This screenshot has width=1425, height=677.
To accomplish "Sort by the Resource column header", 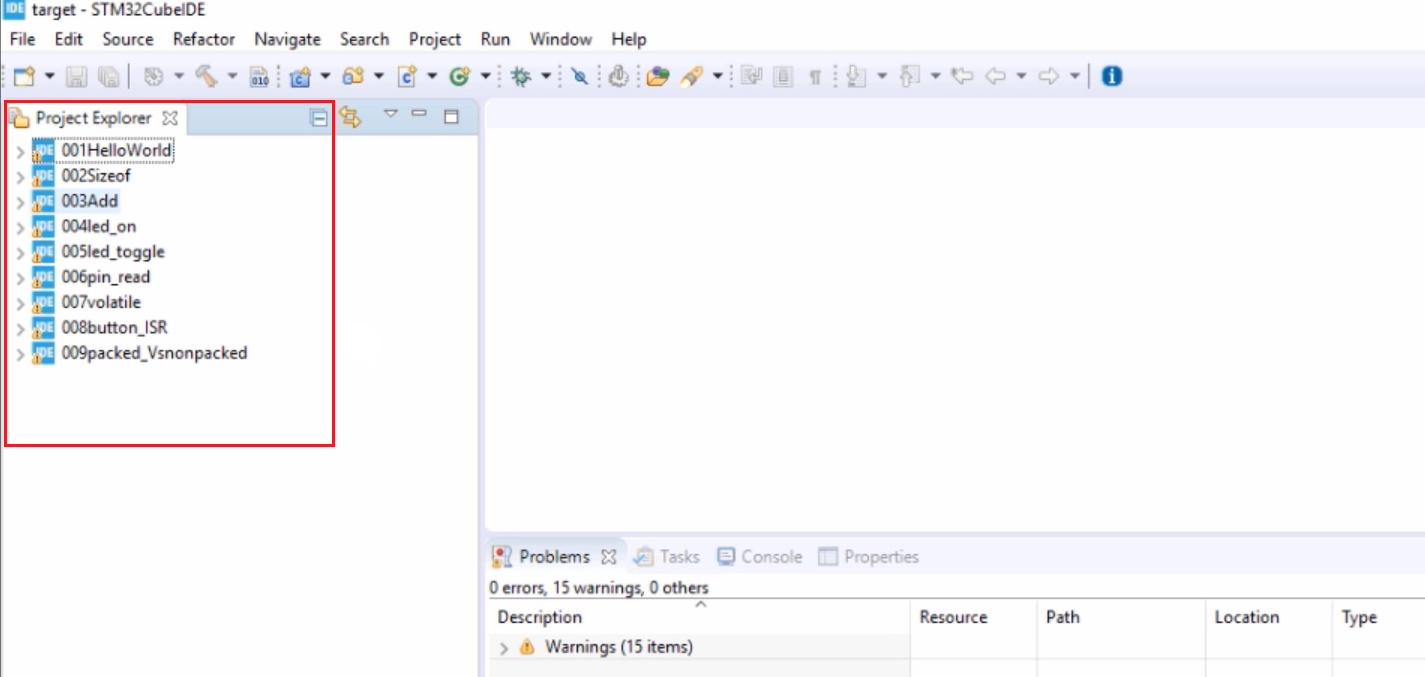I will tap(974, 617).
